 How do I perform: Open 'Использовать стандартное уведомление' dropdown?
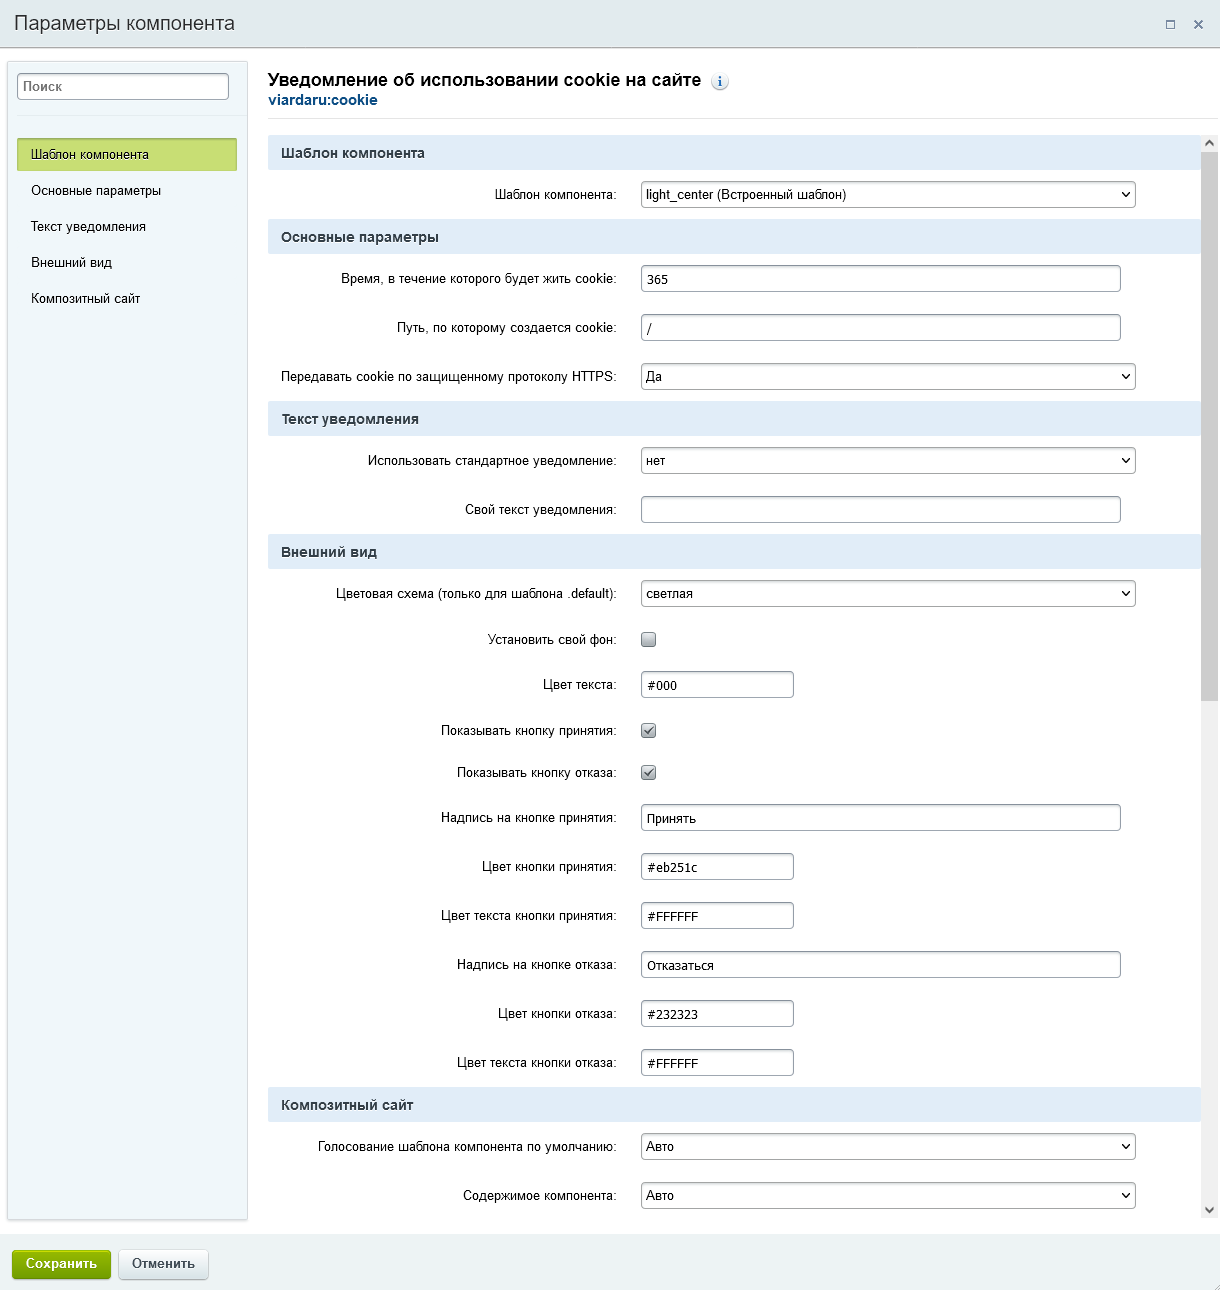pyautogui.click(x=887, y=461)
